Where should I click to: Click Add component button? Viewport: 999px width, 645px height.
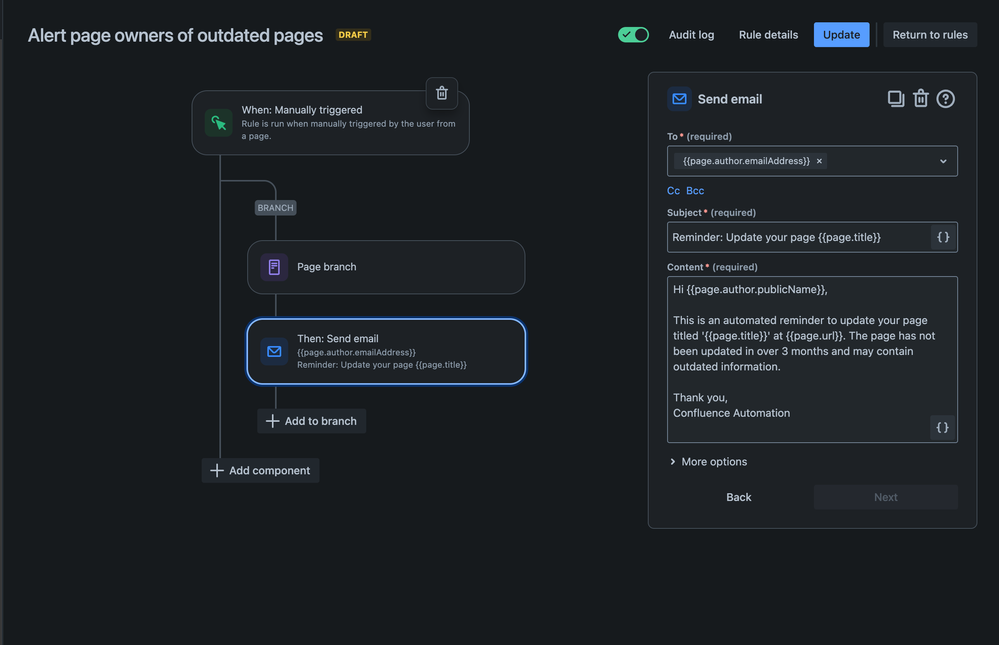pyautogui.click(x=261, y=470)
